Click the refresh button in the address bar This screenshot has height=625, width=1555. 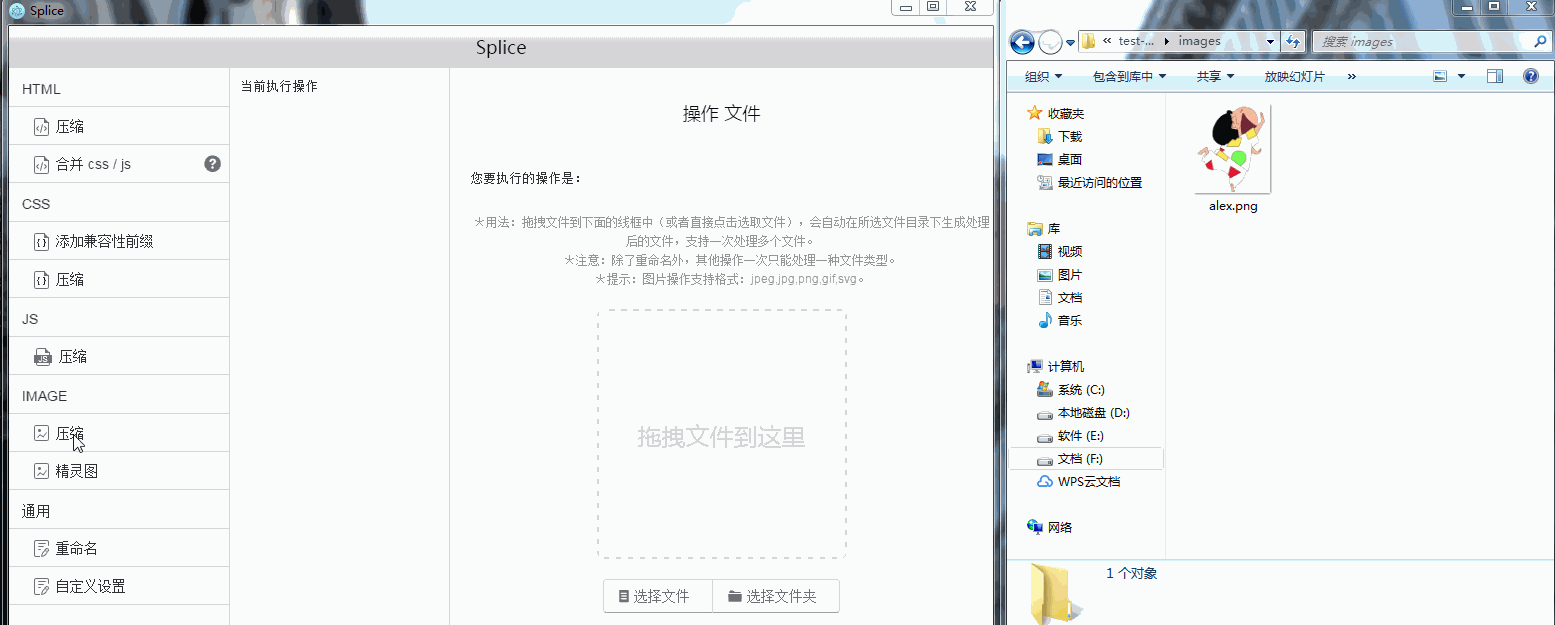coord(1293,41)
